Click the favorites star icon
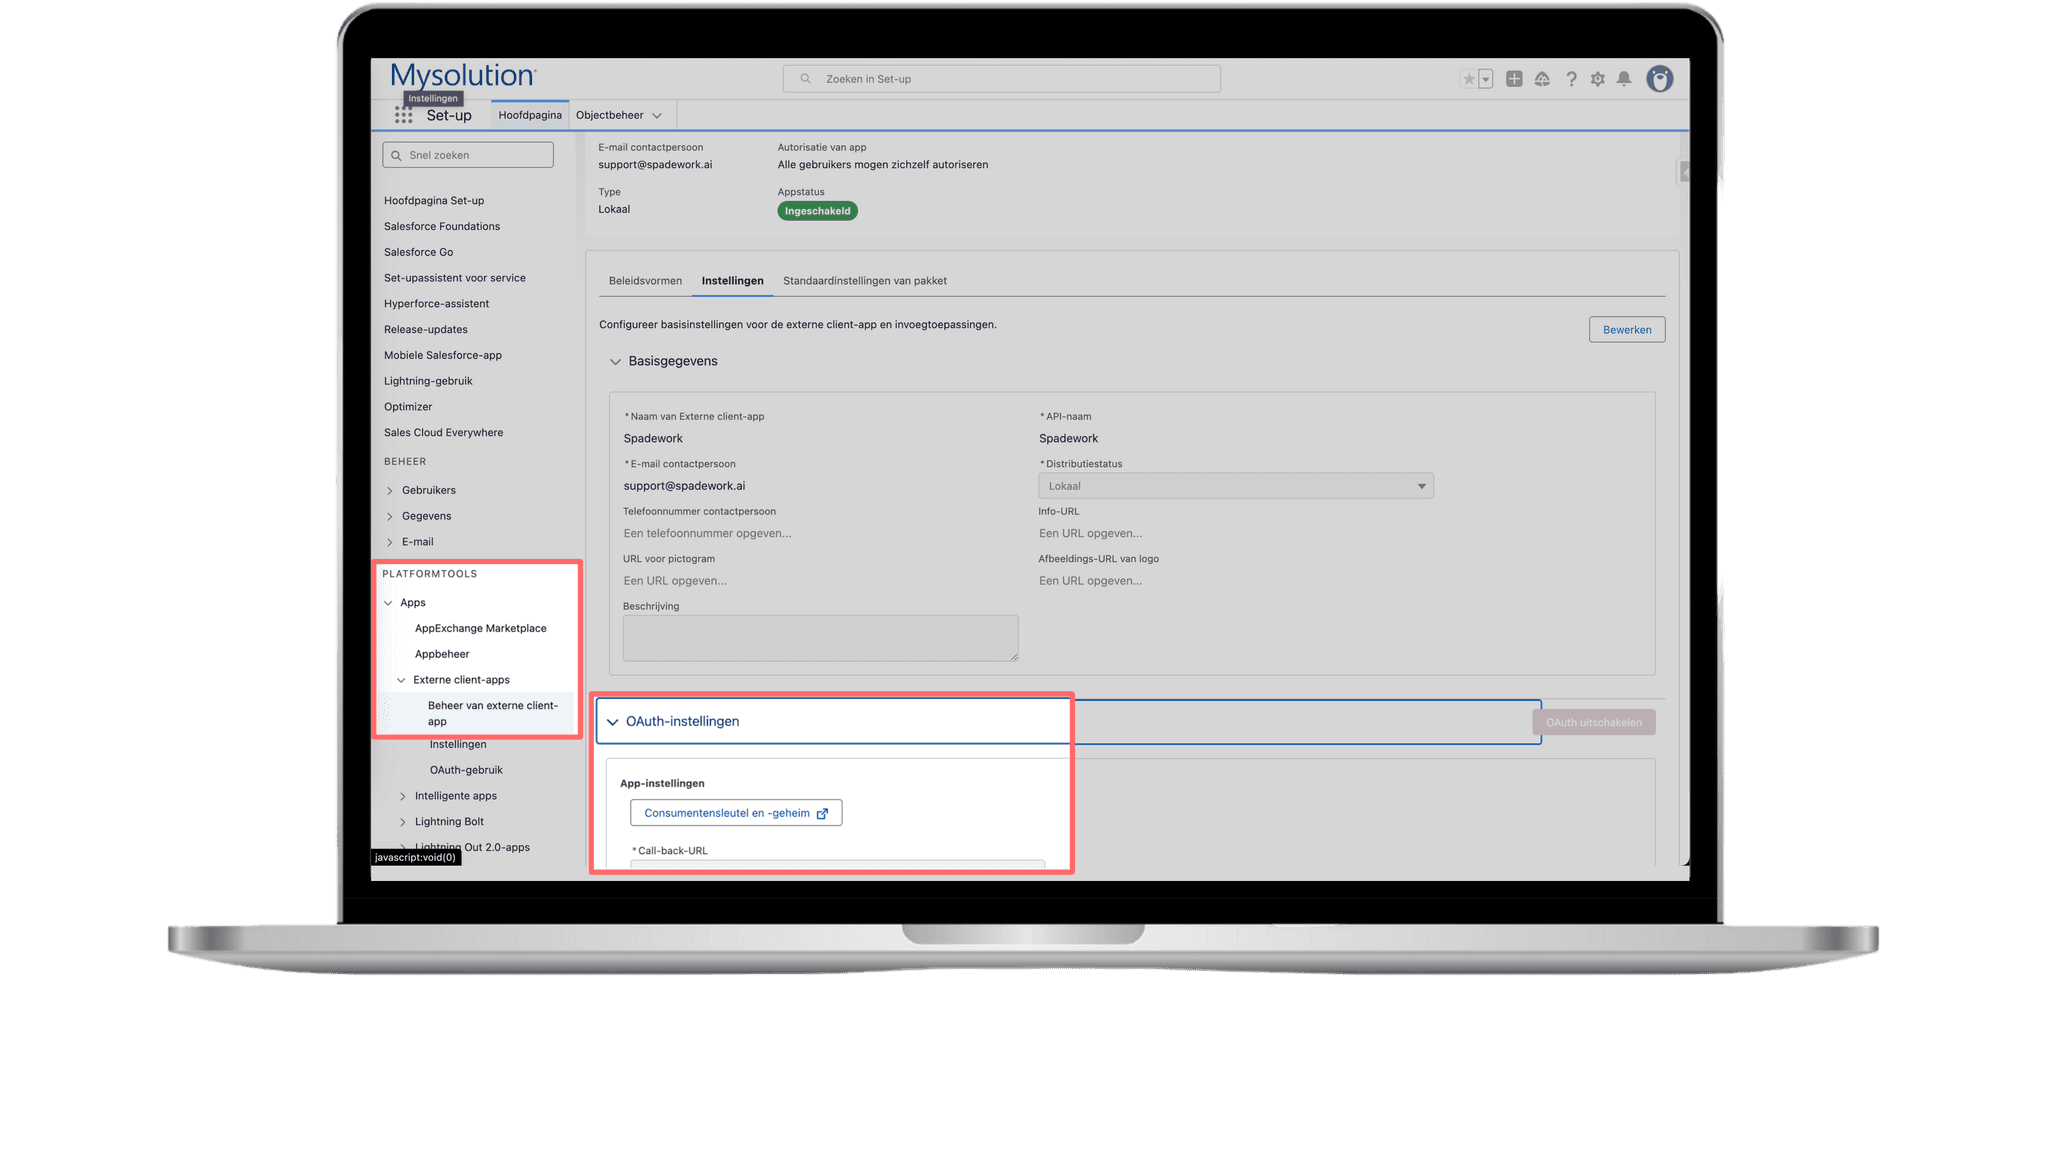2048x1152 pixels. (x=1468, y=79)
